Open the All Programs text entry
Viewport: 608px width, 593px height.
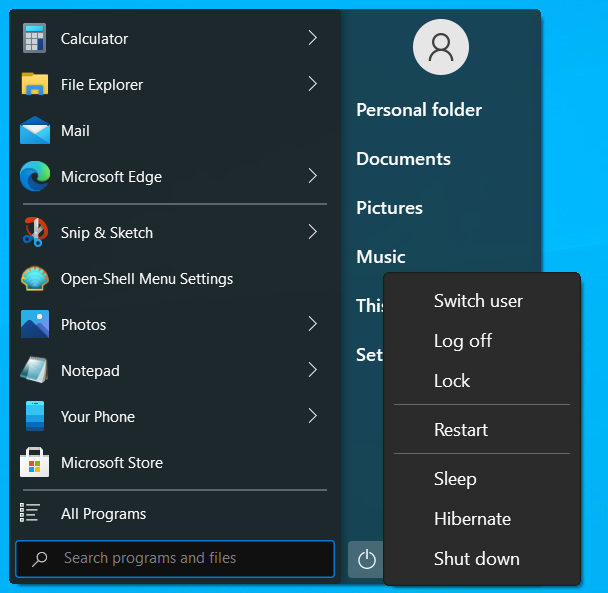[x=104, y=514]
